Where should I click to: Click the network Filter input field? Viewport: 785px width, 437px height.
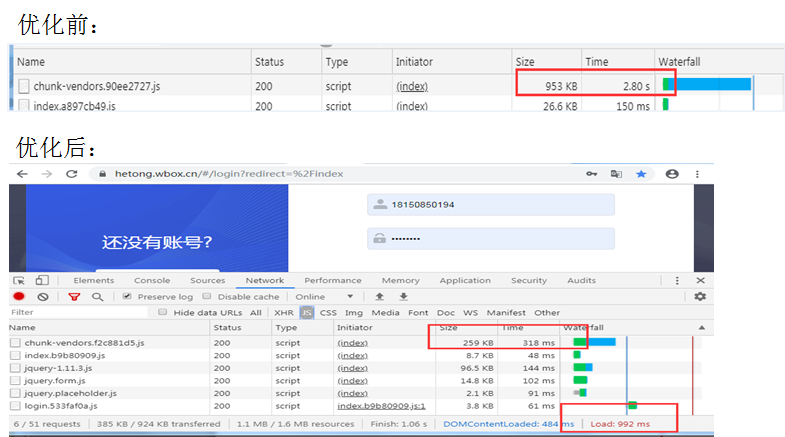[x=78, y=312]
